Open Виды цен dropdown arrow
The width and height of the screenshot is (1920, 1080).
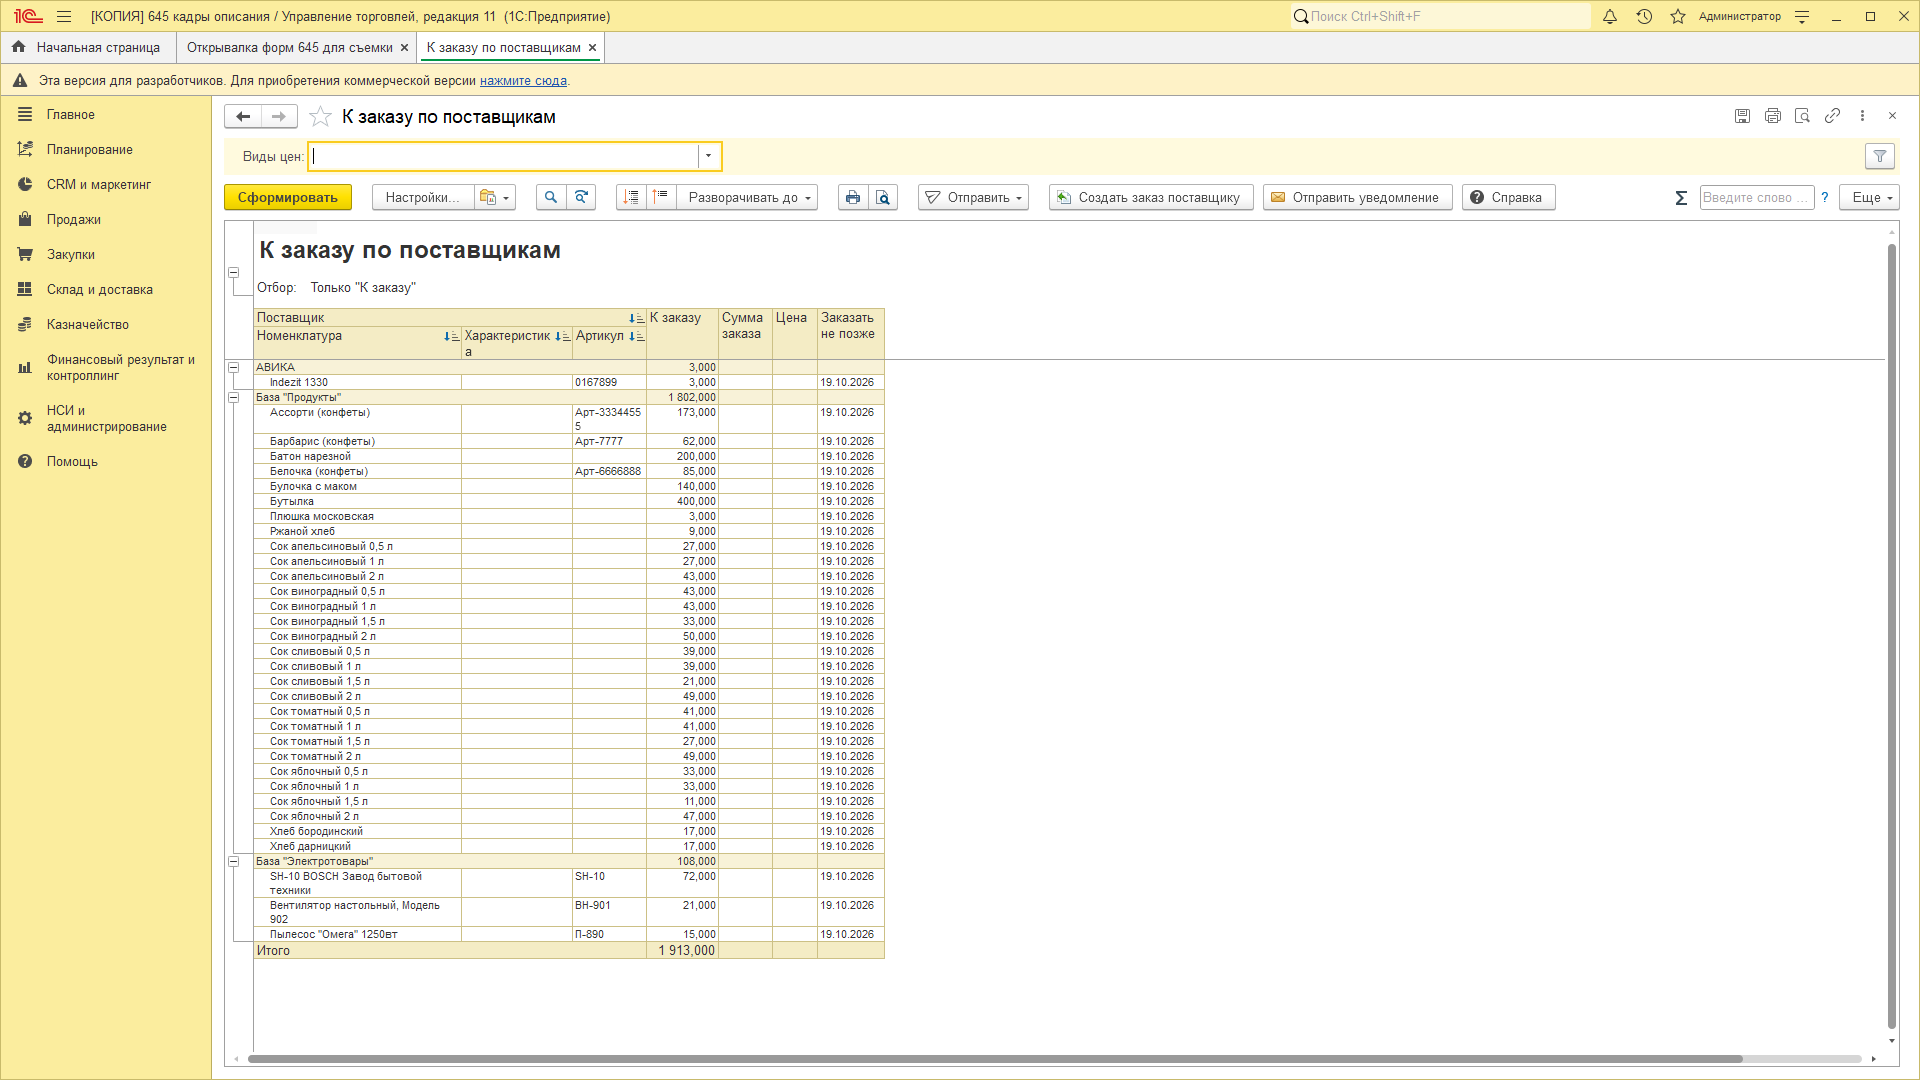click(x=709, y=156)
